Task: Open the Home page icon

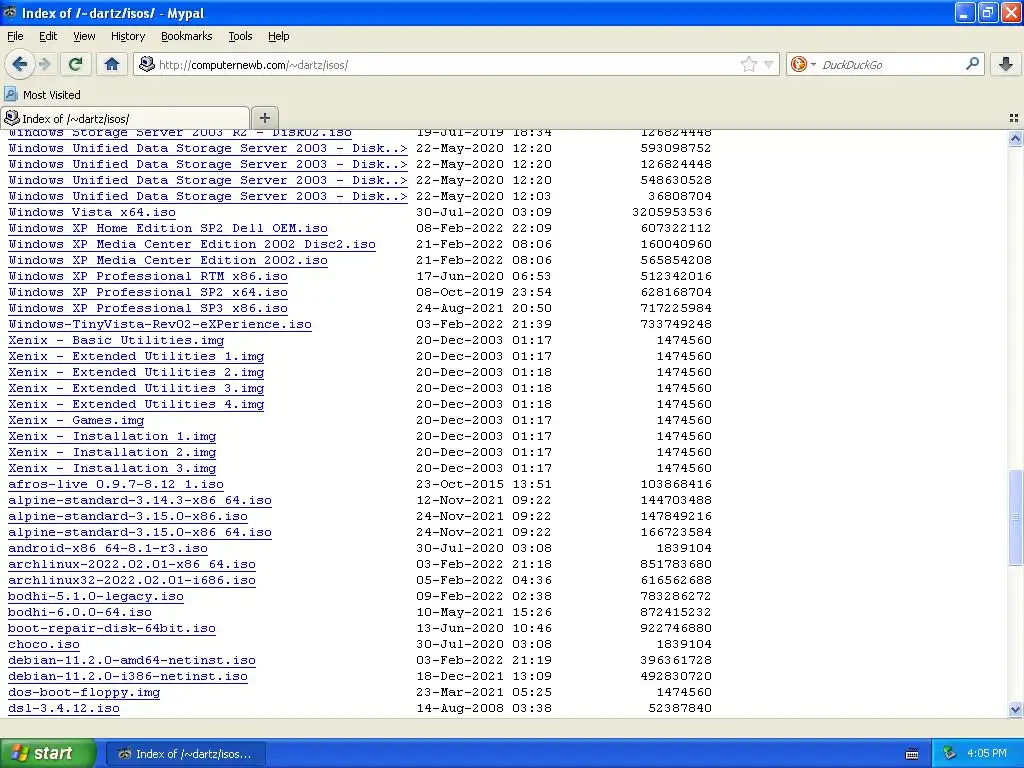Action: tap(112, 64)
